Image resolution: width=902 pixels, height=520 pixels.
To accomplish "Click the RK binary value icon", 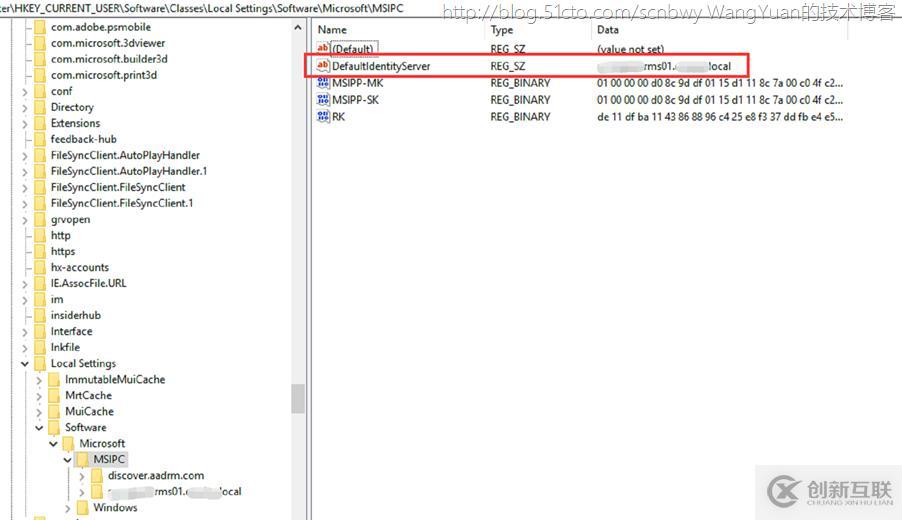I will (323, 116).
